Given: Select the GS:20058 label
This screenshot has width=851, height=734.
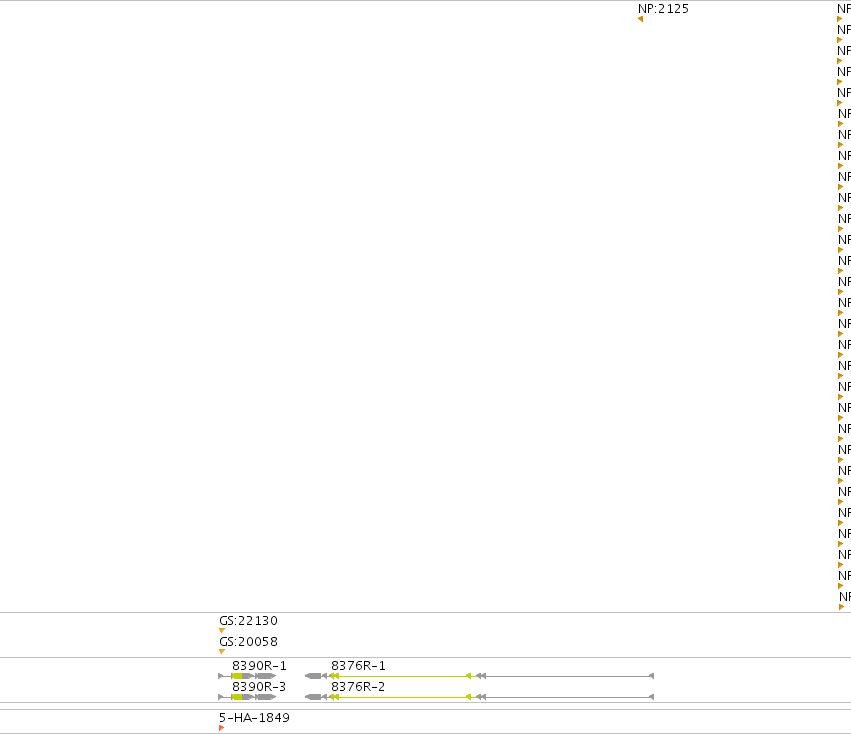Looking at the screenshot, I should click(248, 642).
